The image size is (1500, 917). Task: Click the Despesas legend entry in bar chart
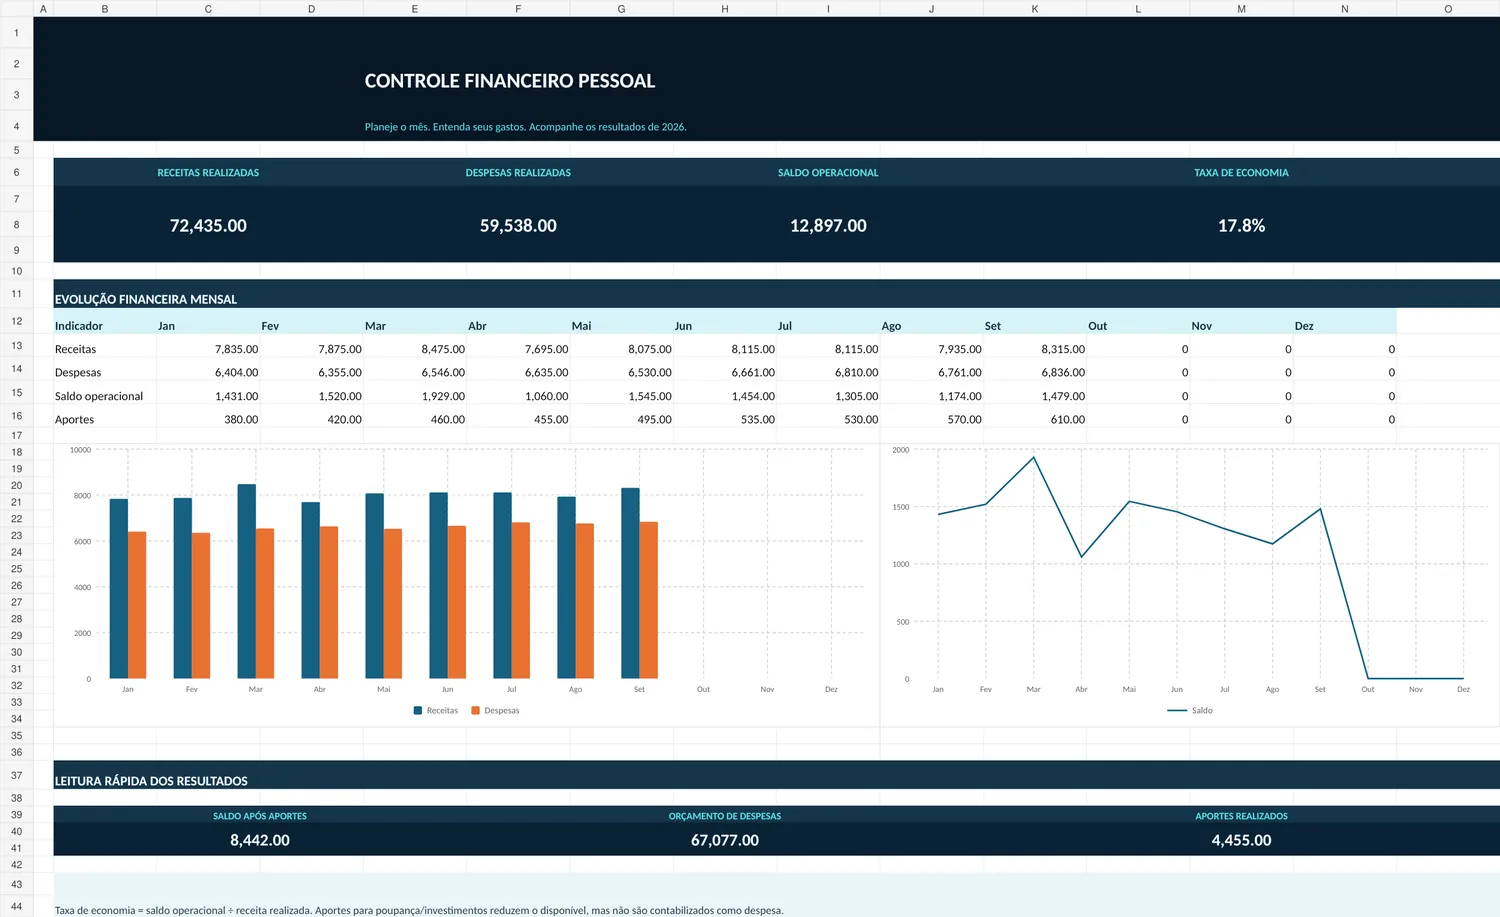[x=495, y=711]
